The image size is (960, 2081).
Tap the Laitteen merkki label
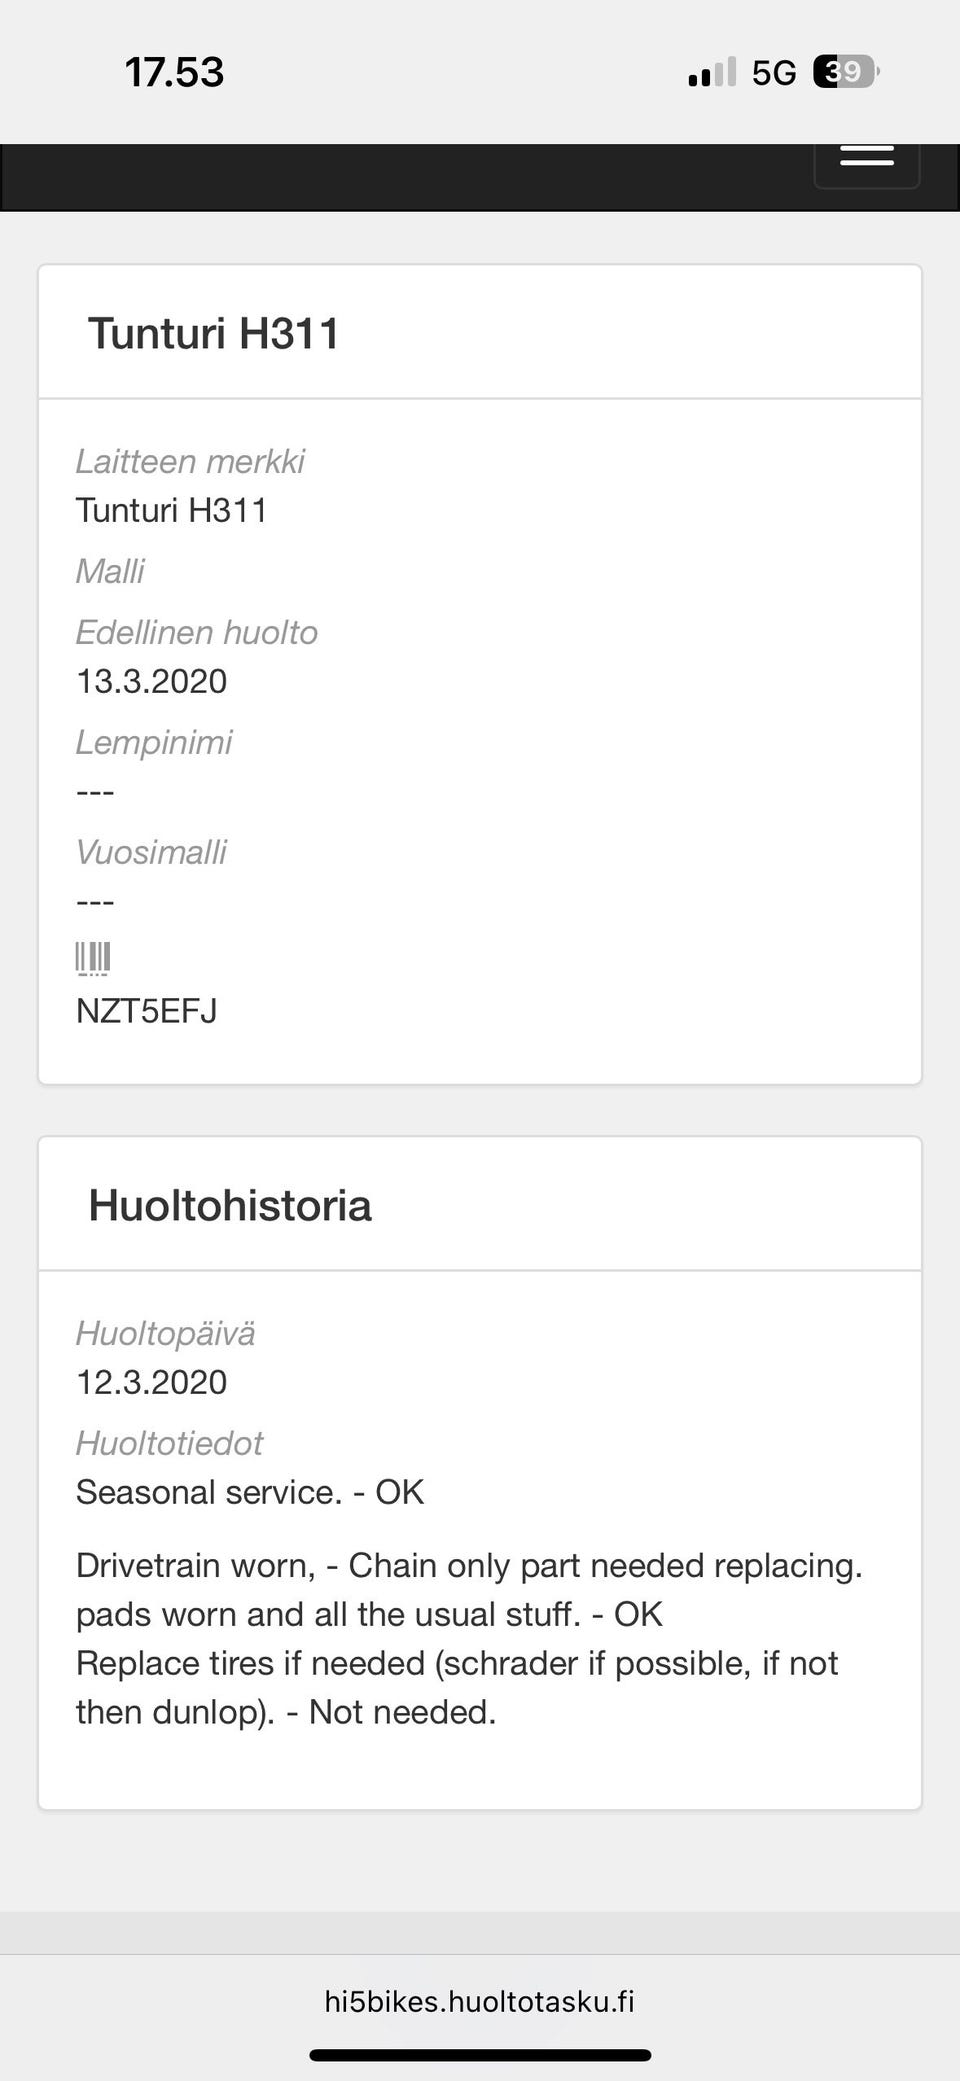coord(190,461)
